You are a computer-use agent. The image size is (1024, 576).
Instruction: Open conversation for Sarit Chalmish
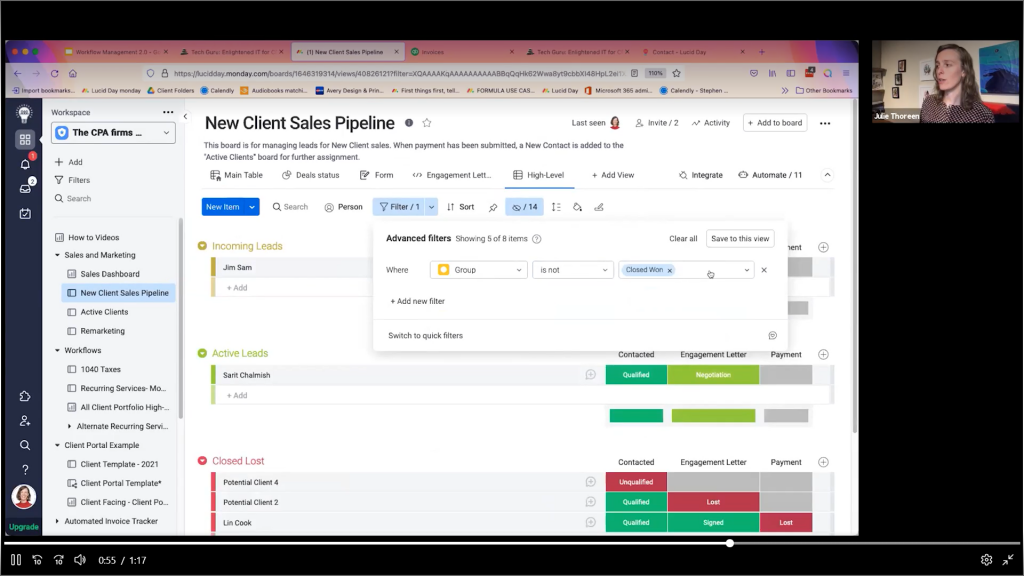click(590, 375)
